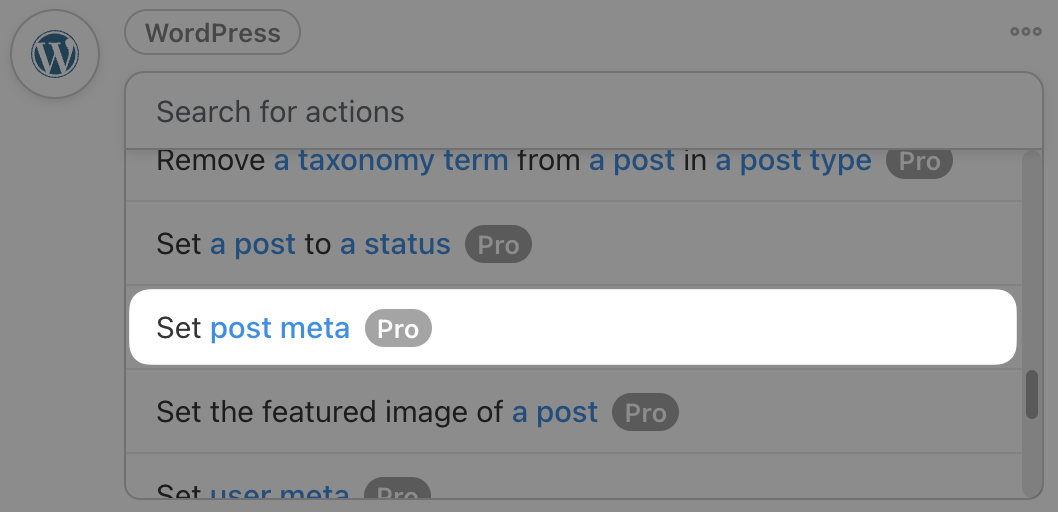Select the highlighted Set post meta action
Screen dimensions: 1058x512
click(181, 328)
